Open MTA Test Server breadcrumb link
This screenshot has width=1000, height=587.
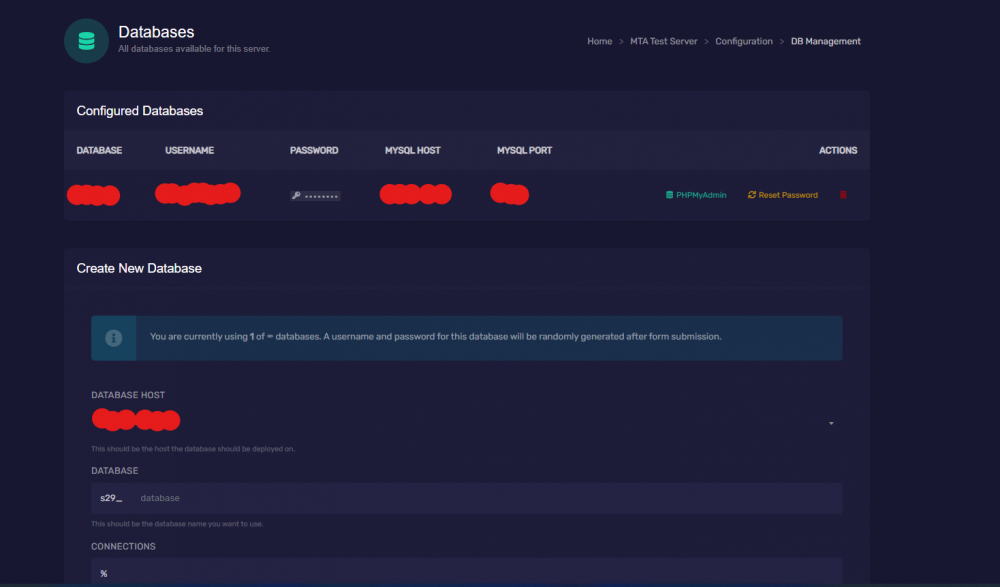[x=663, y=41]
